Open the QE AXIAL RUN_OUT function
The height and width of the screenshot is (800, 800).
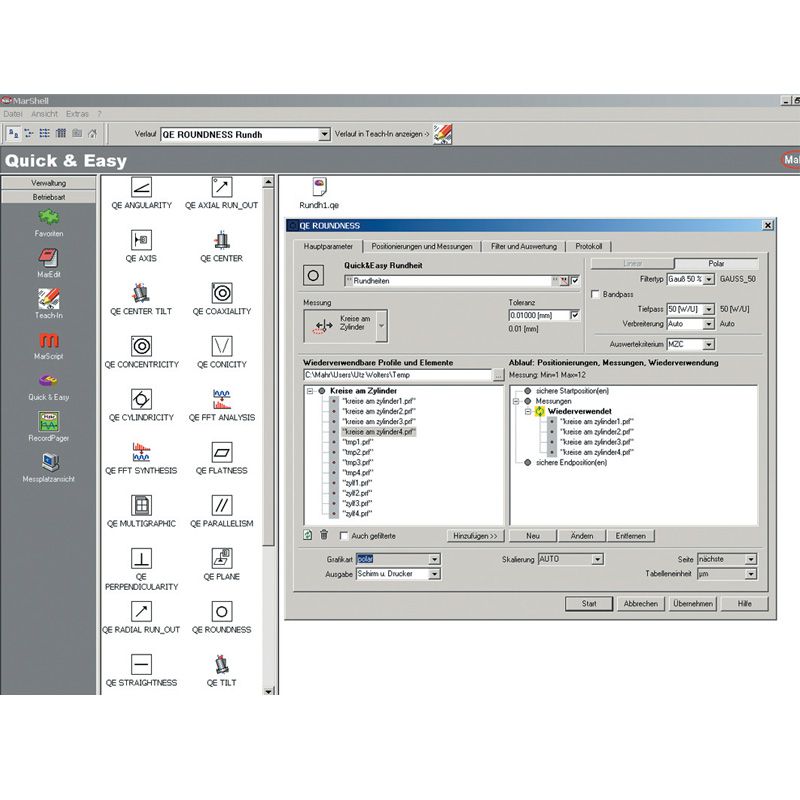tap(221, 188)
